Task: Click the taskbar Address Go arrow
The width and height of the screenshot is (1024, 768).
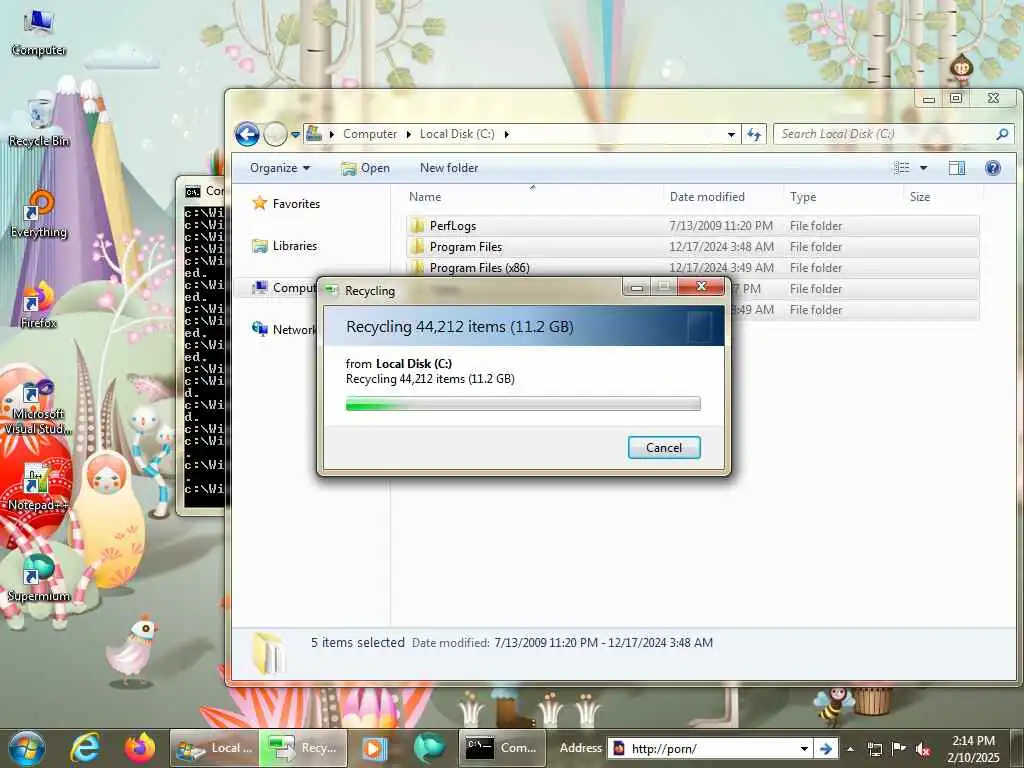Action: pos(825,748)
